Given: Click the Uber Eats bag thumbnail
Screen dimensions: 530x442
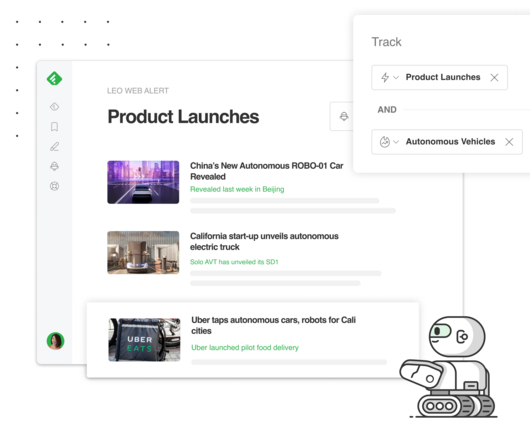Looking at the screenshot, I should pos(144,340).
